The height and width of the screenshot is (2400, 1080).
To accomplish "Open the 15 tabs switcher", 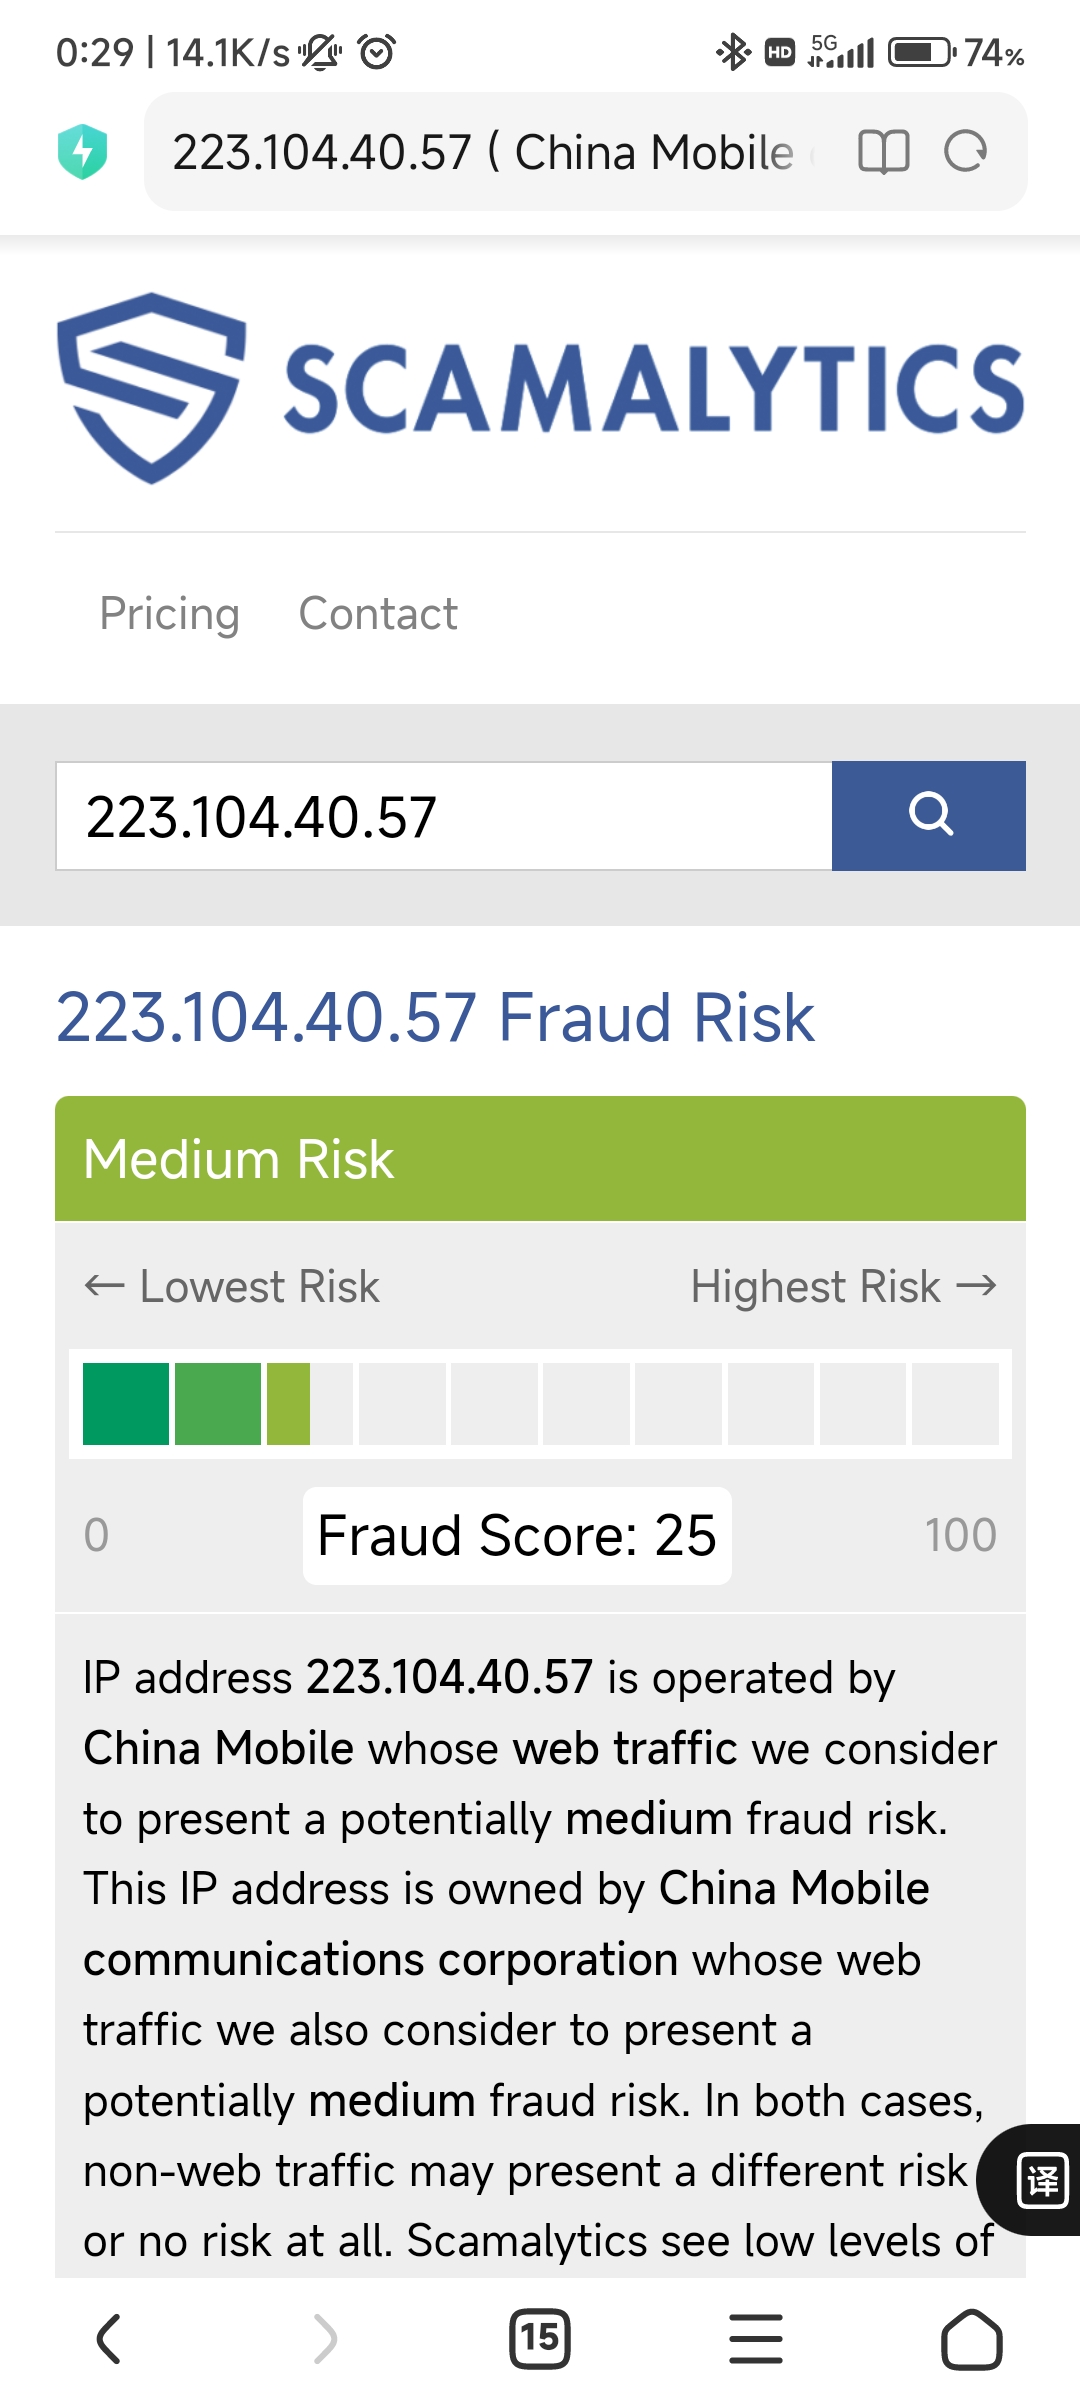I will pyautogui.click(x=540, y=2339).
